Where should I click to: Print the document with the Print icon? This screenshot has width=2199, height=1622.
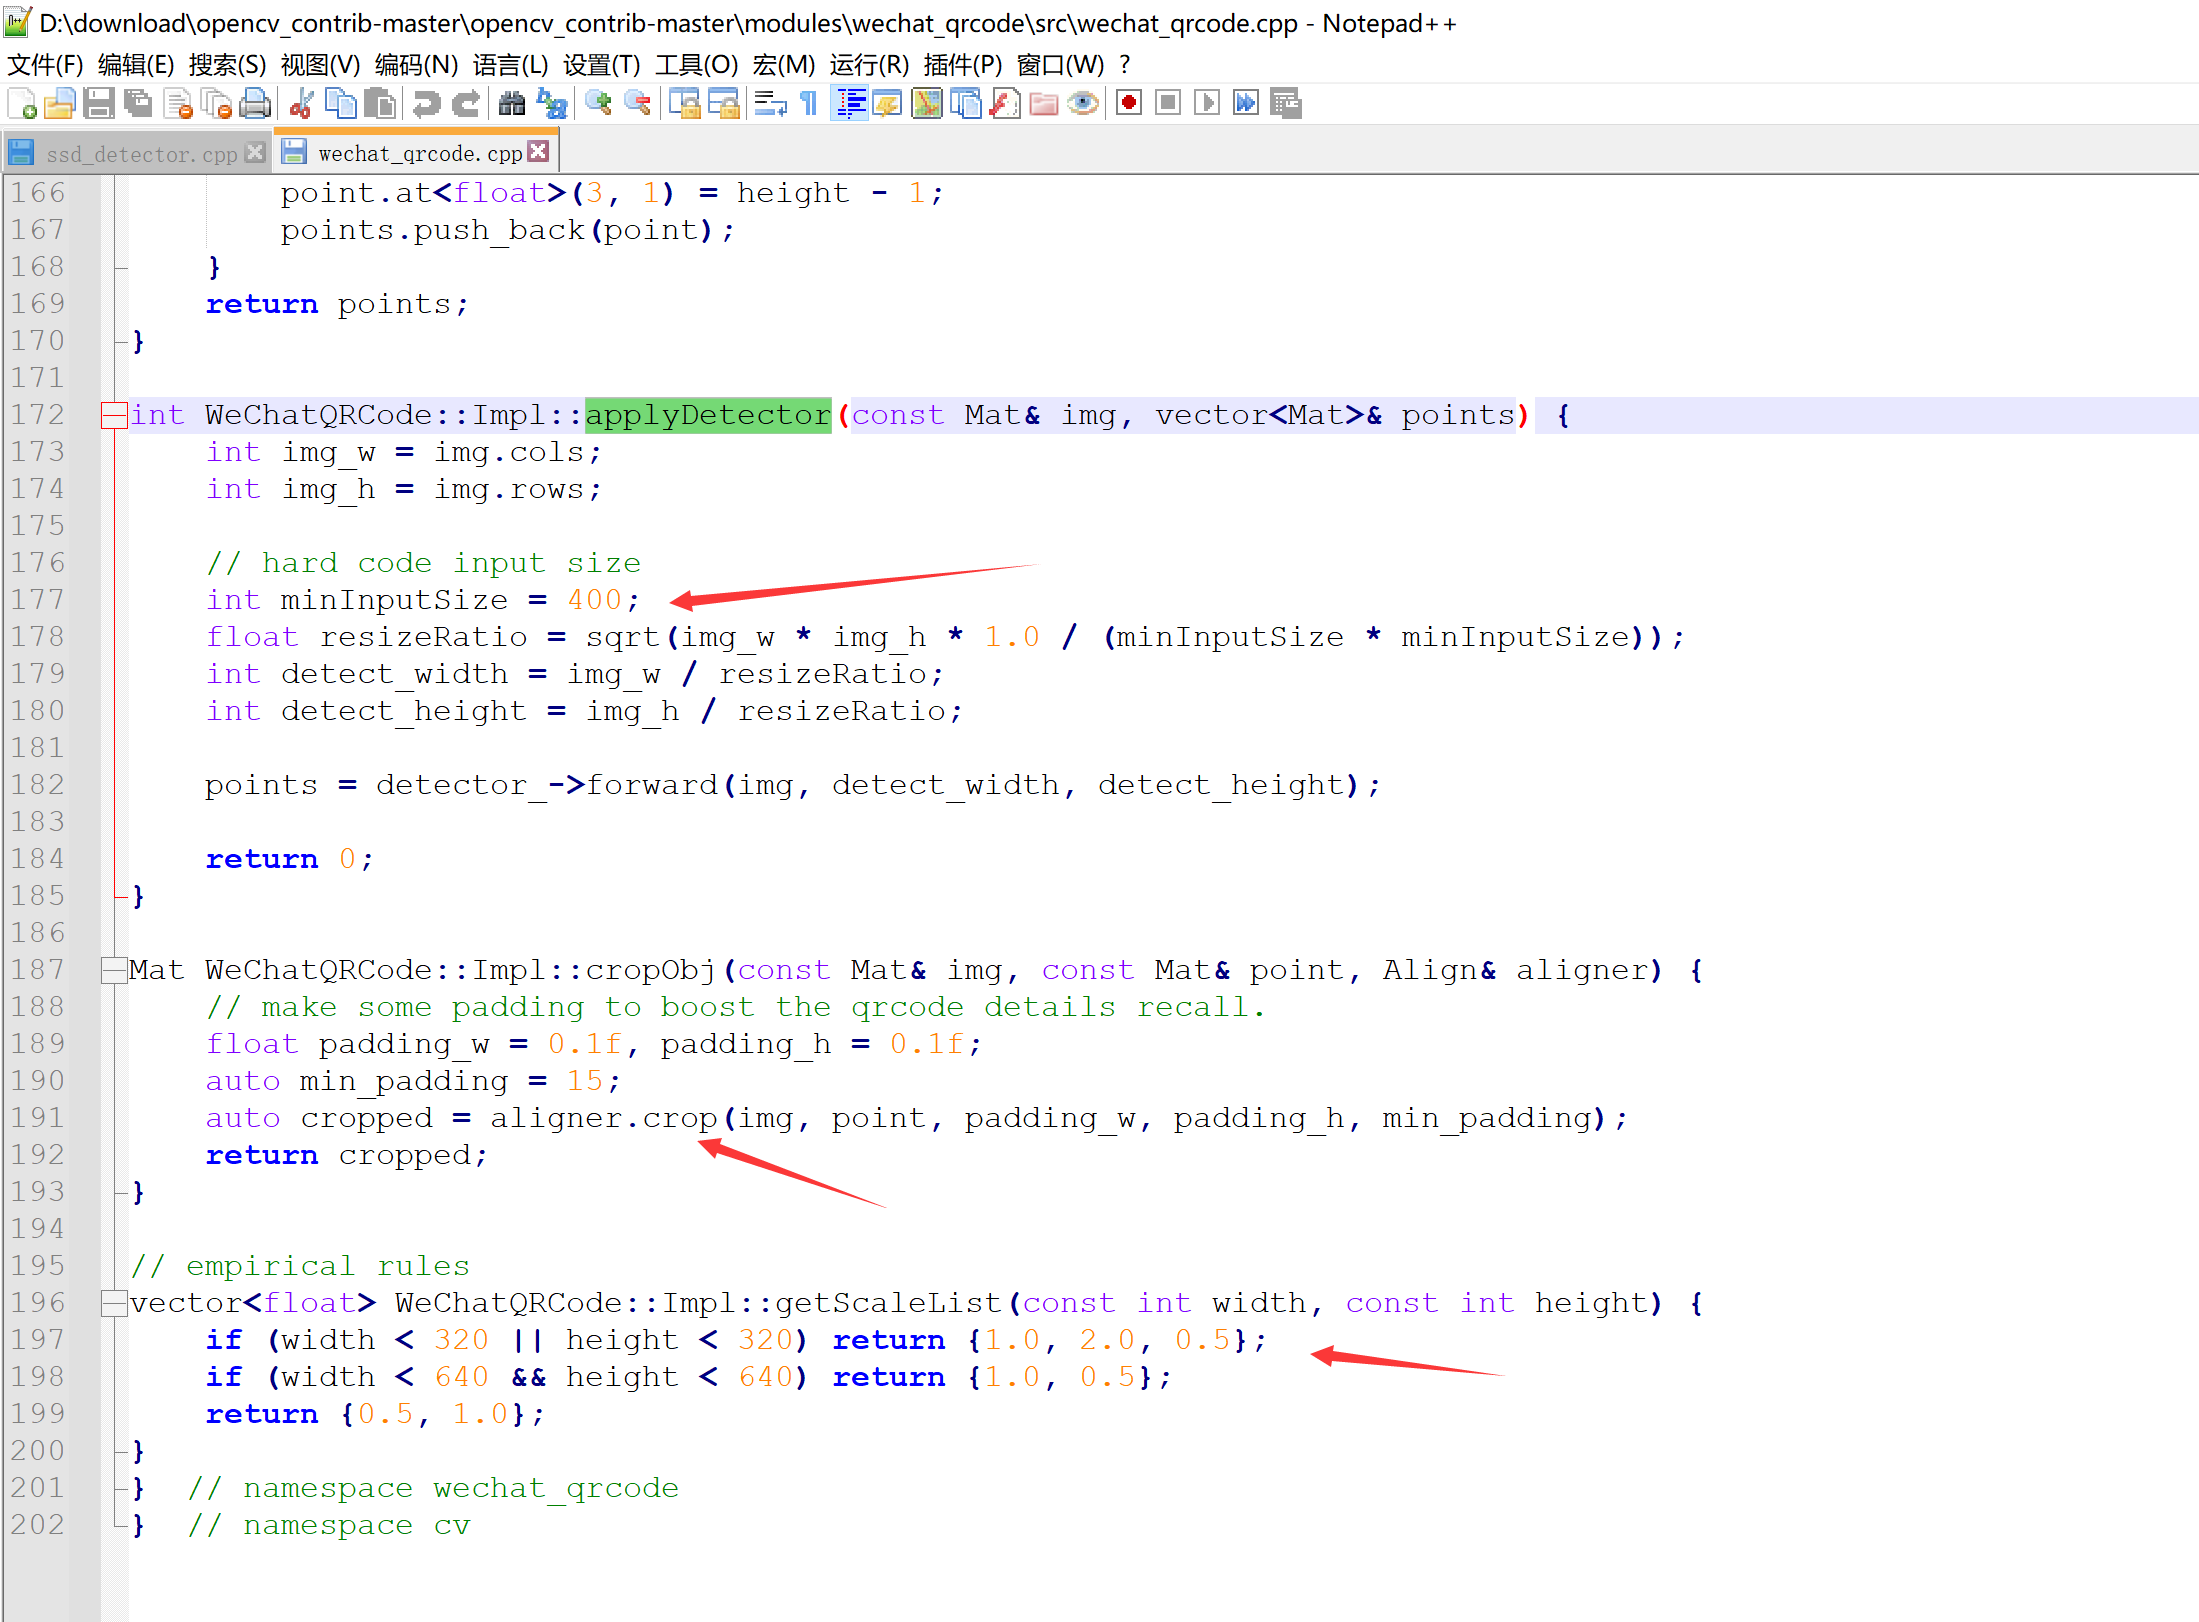coord(256,103)
